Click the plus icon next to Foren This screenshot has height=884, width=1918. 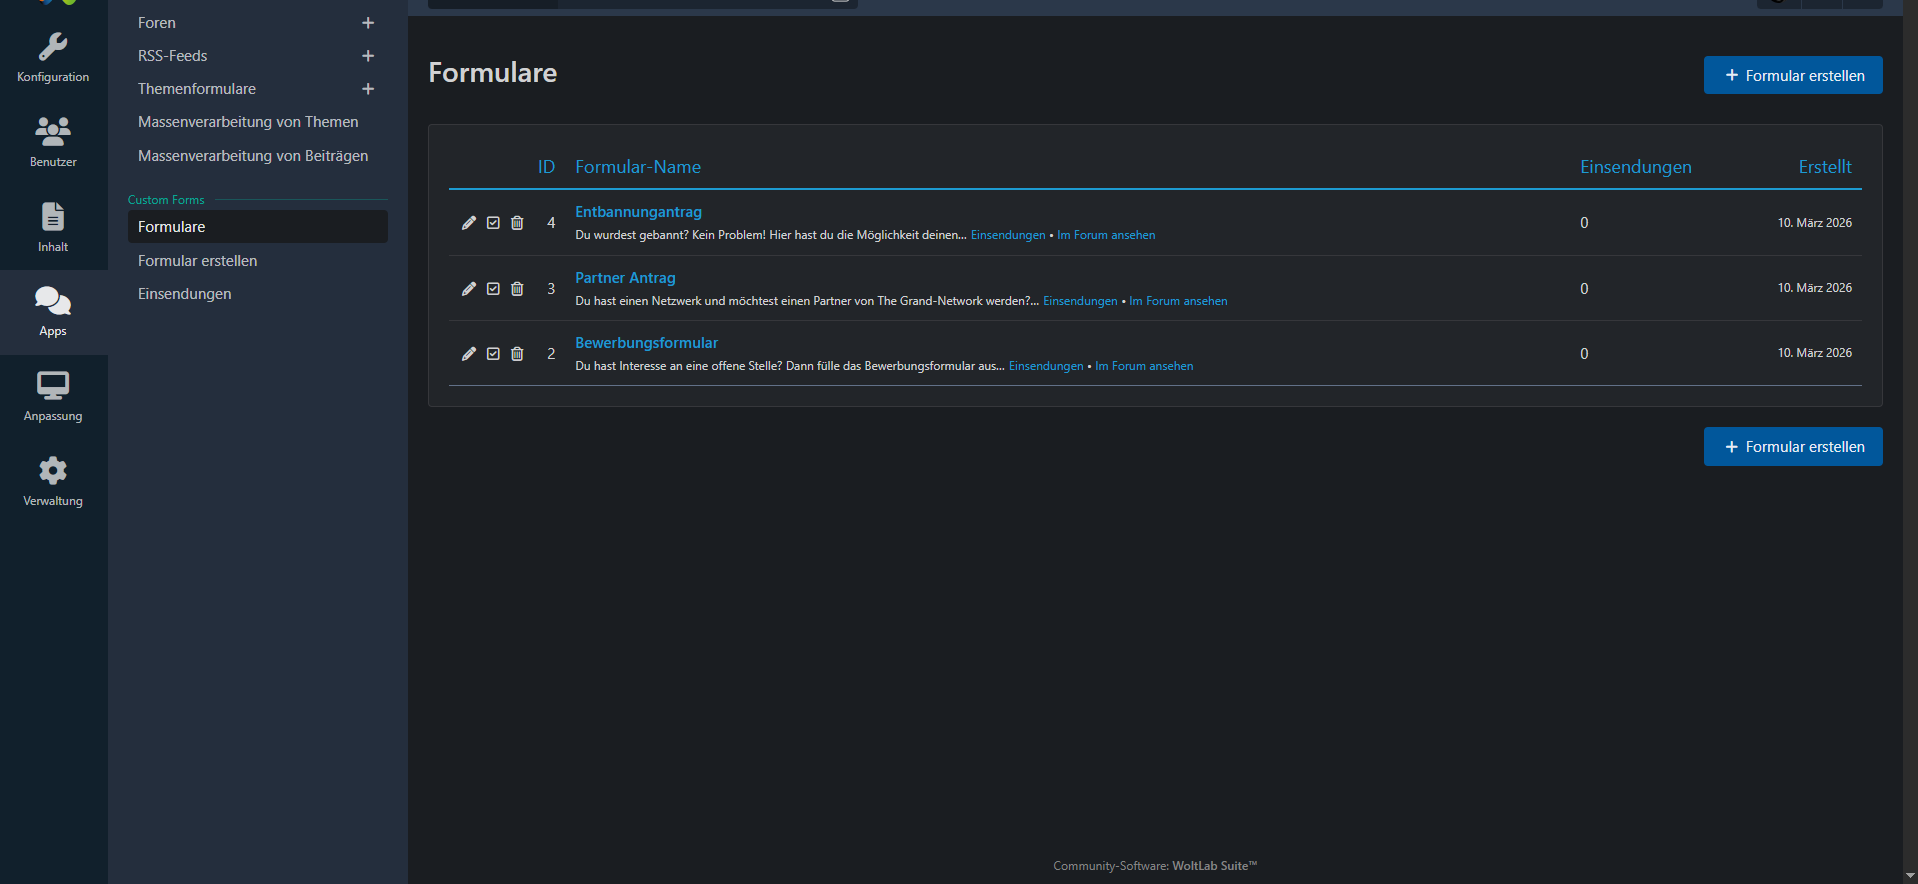[368, 23]
